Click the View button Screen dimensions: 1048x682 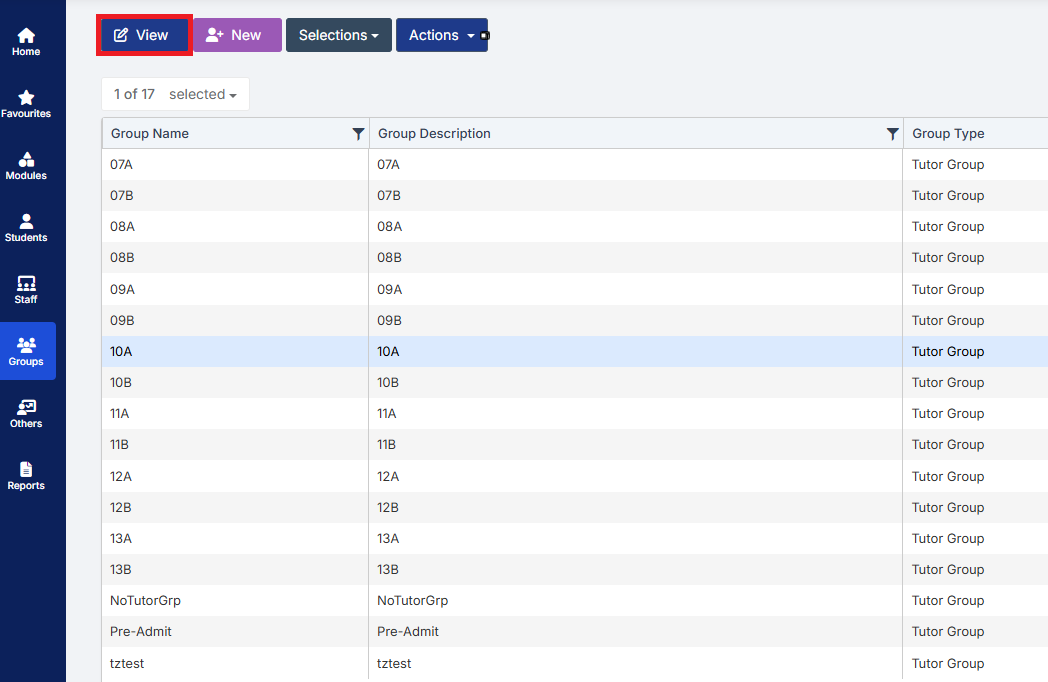143,34
